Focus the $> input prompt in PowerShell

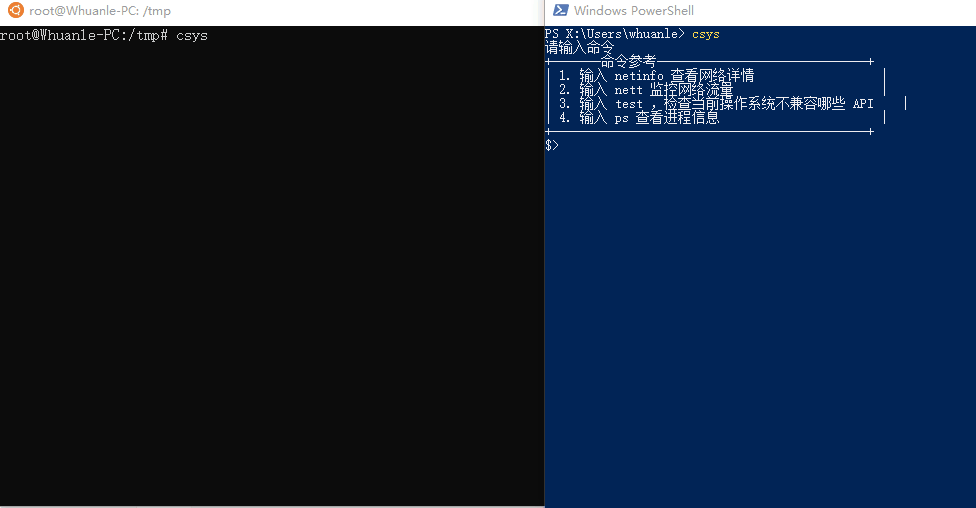552,145
